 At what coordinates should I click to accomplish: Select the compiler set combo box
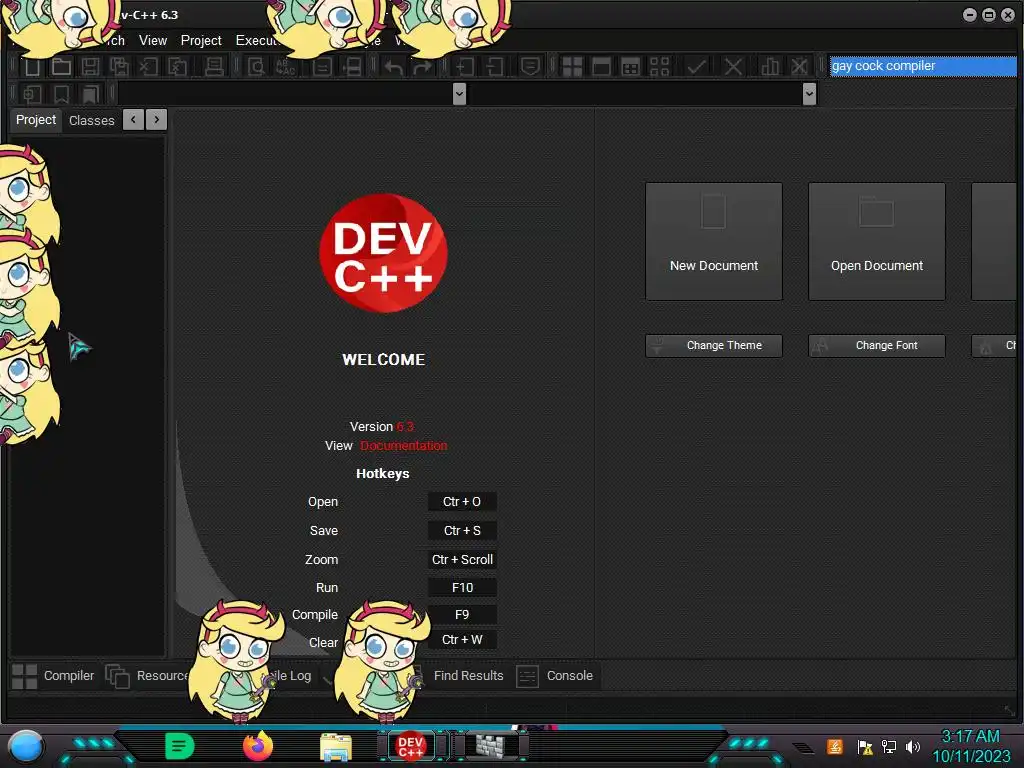[x=923, y=66]
